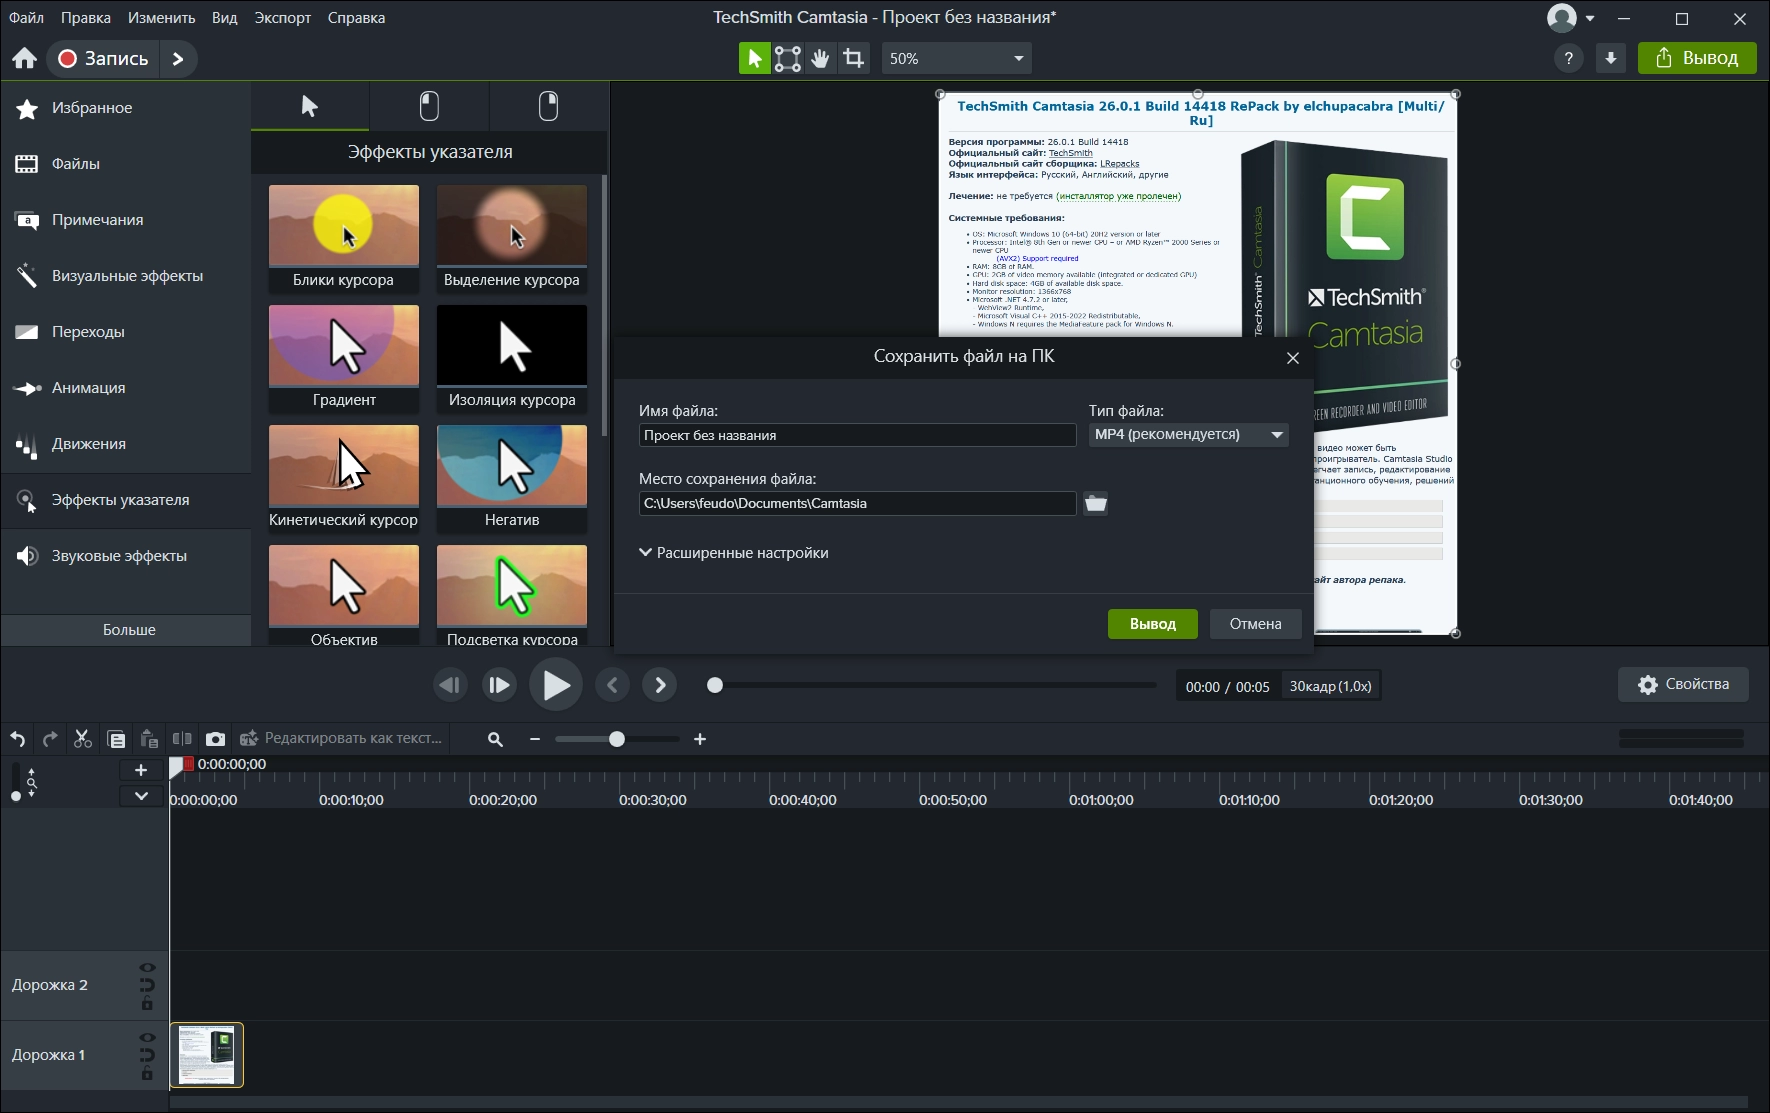The width and height of the screenshot is (1770, 1113).
Task: Step forward one frame in playback
Action: (x=499, y=685)
